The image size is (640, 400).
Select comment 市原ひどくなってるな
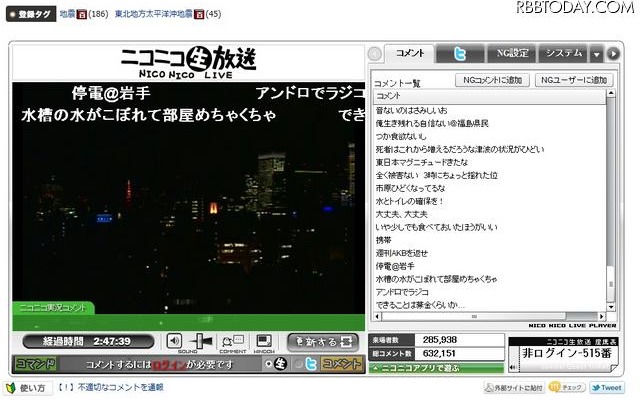[x=410, y=189]
